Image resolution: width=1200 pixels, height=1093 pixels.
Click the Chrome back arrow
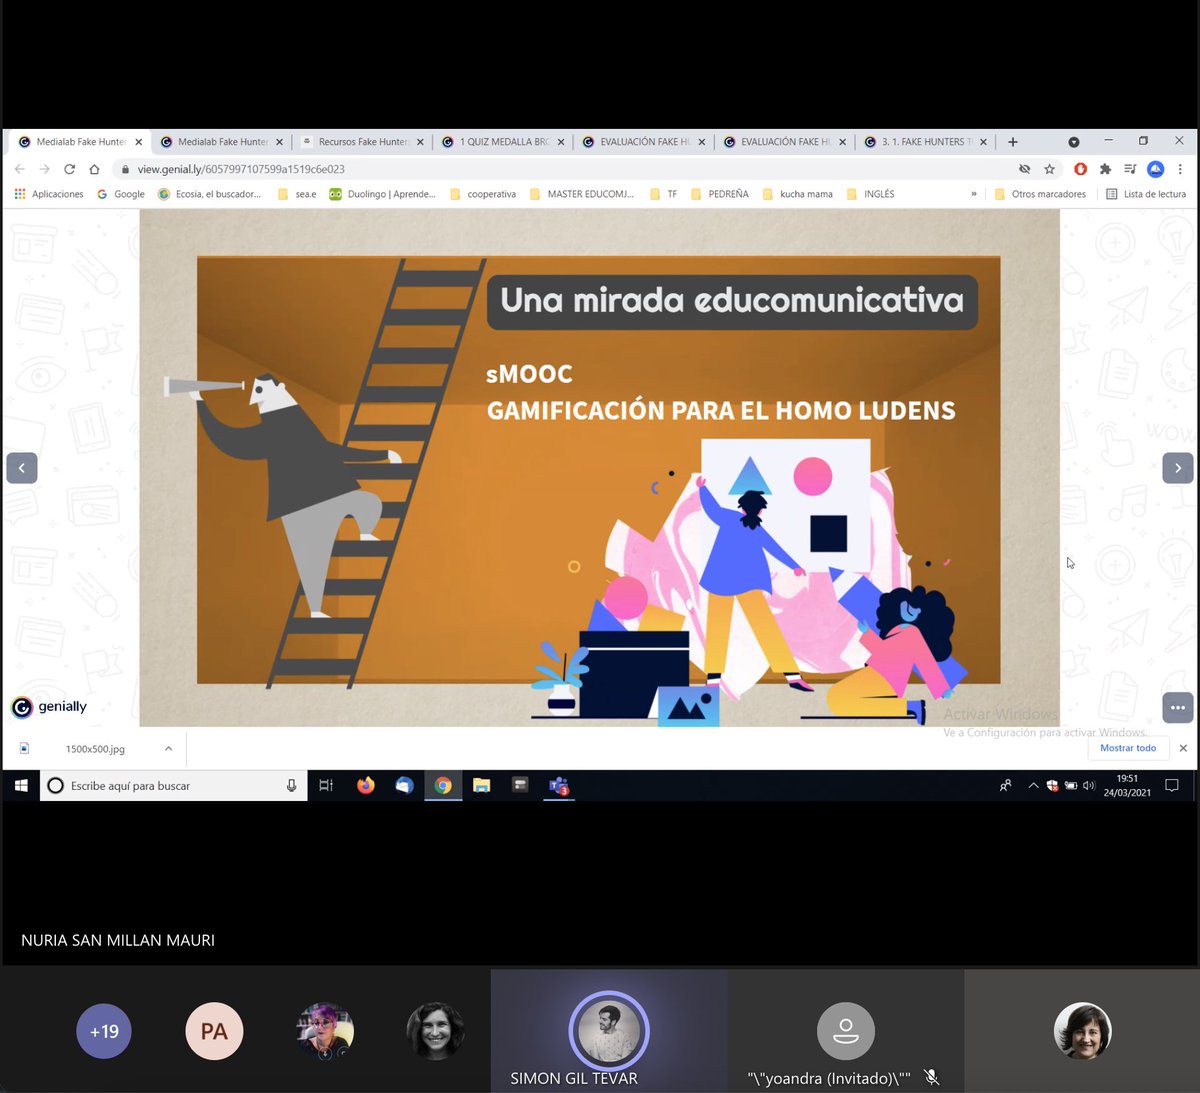(x=19, y=169)
